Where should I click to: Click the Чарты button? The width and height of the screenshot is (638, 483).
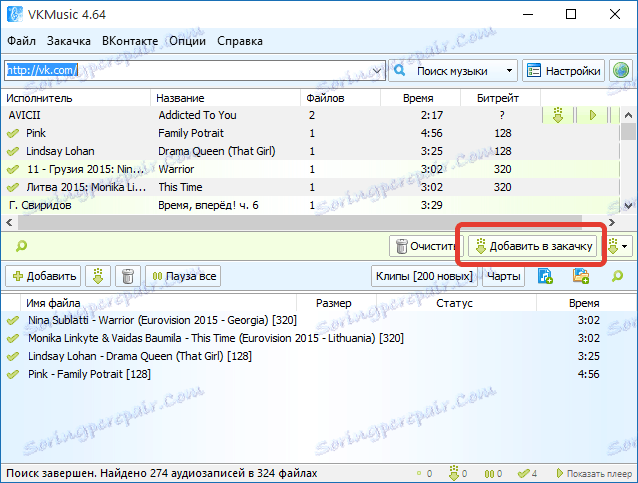click(503, 276)
